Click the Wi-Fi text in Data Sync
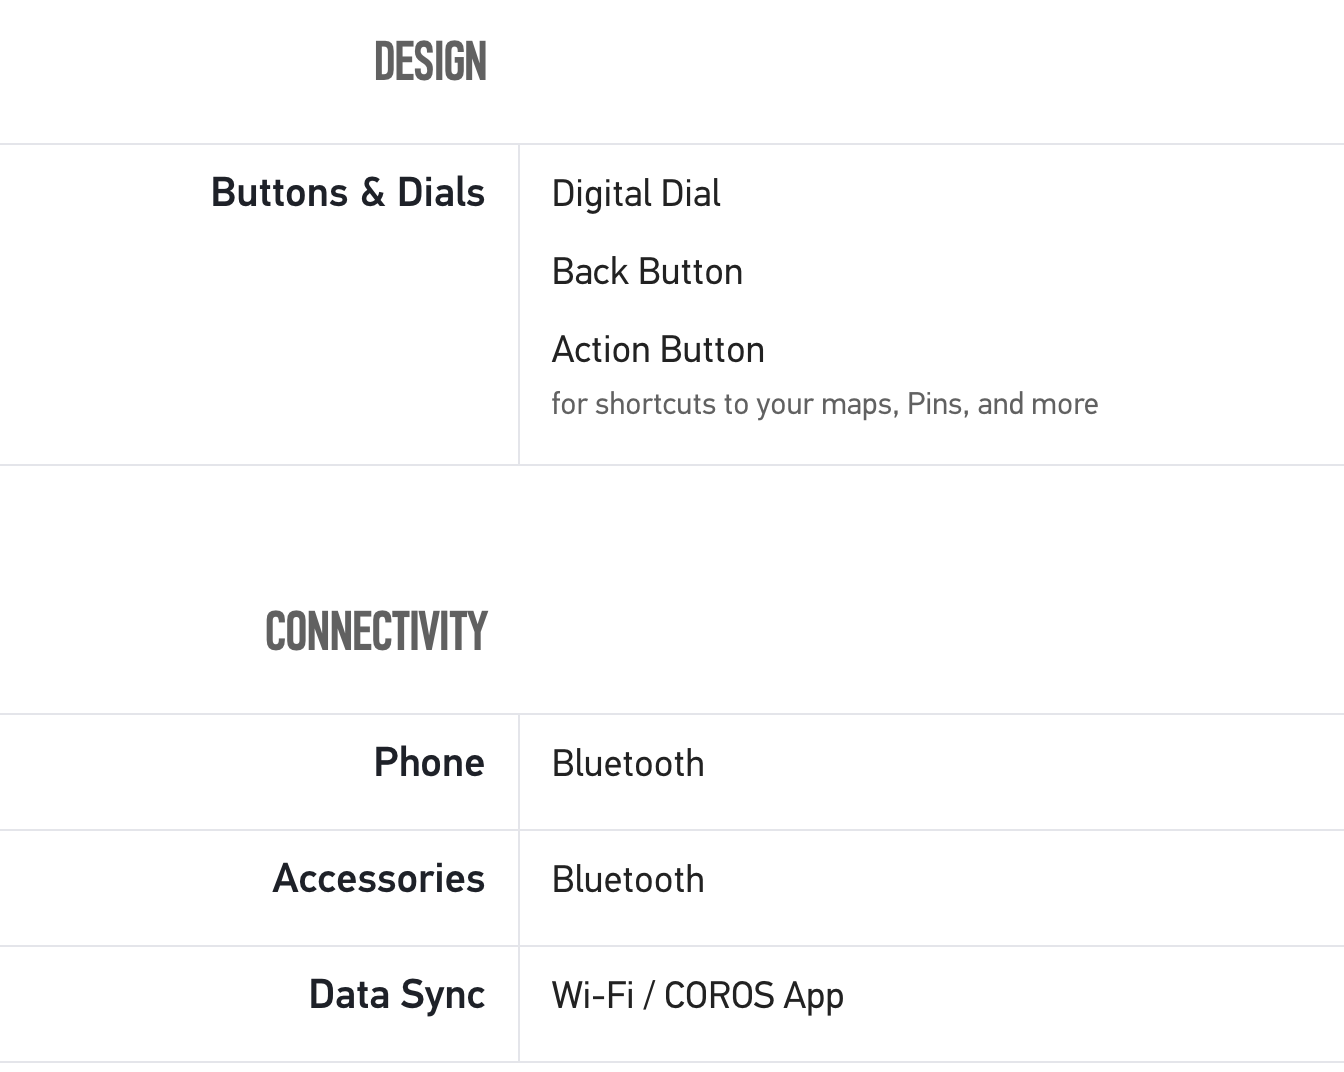Viewport: 1344px width, 1072px height. [x=592, y=996]
